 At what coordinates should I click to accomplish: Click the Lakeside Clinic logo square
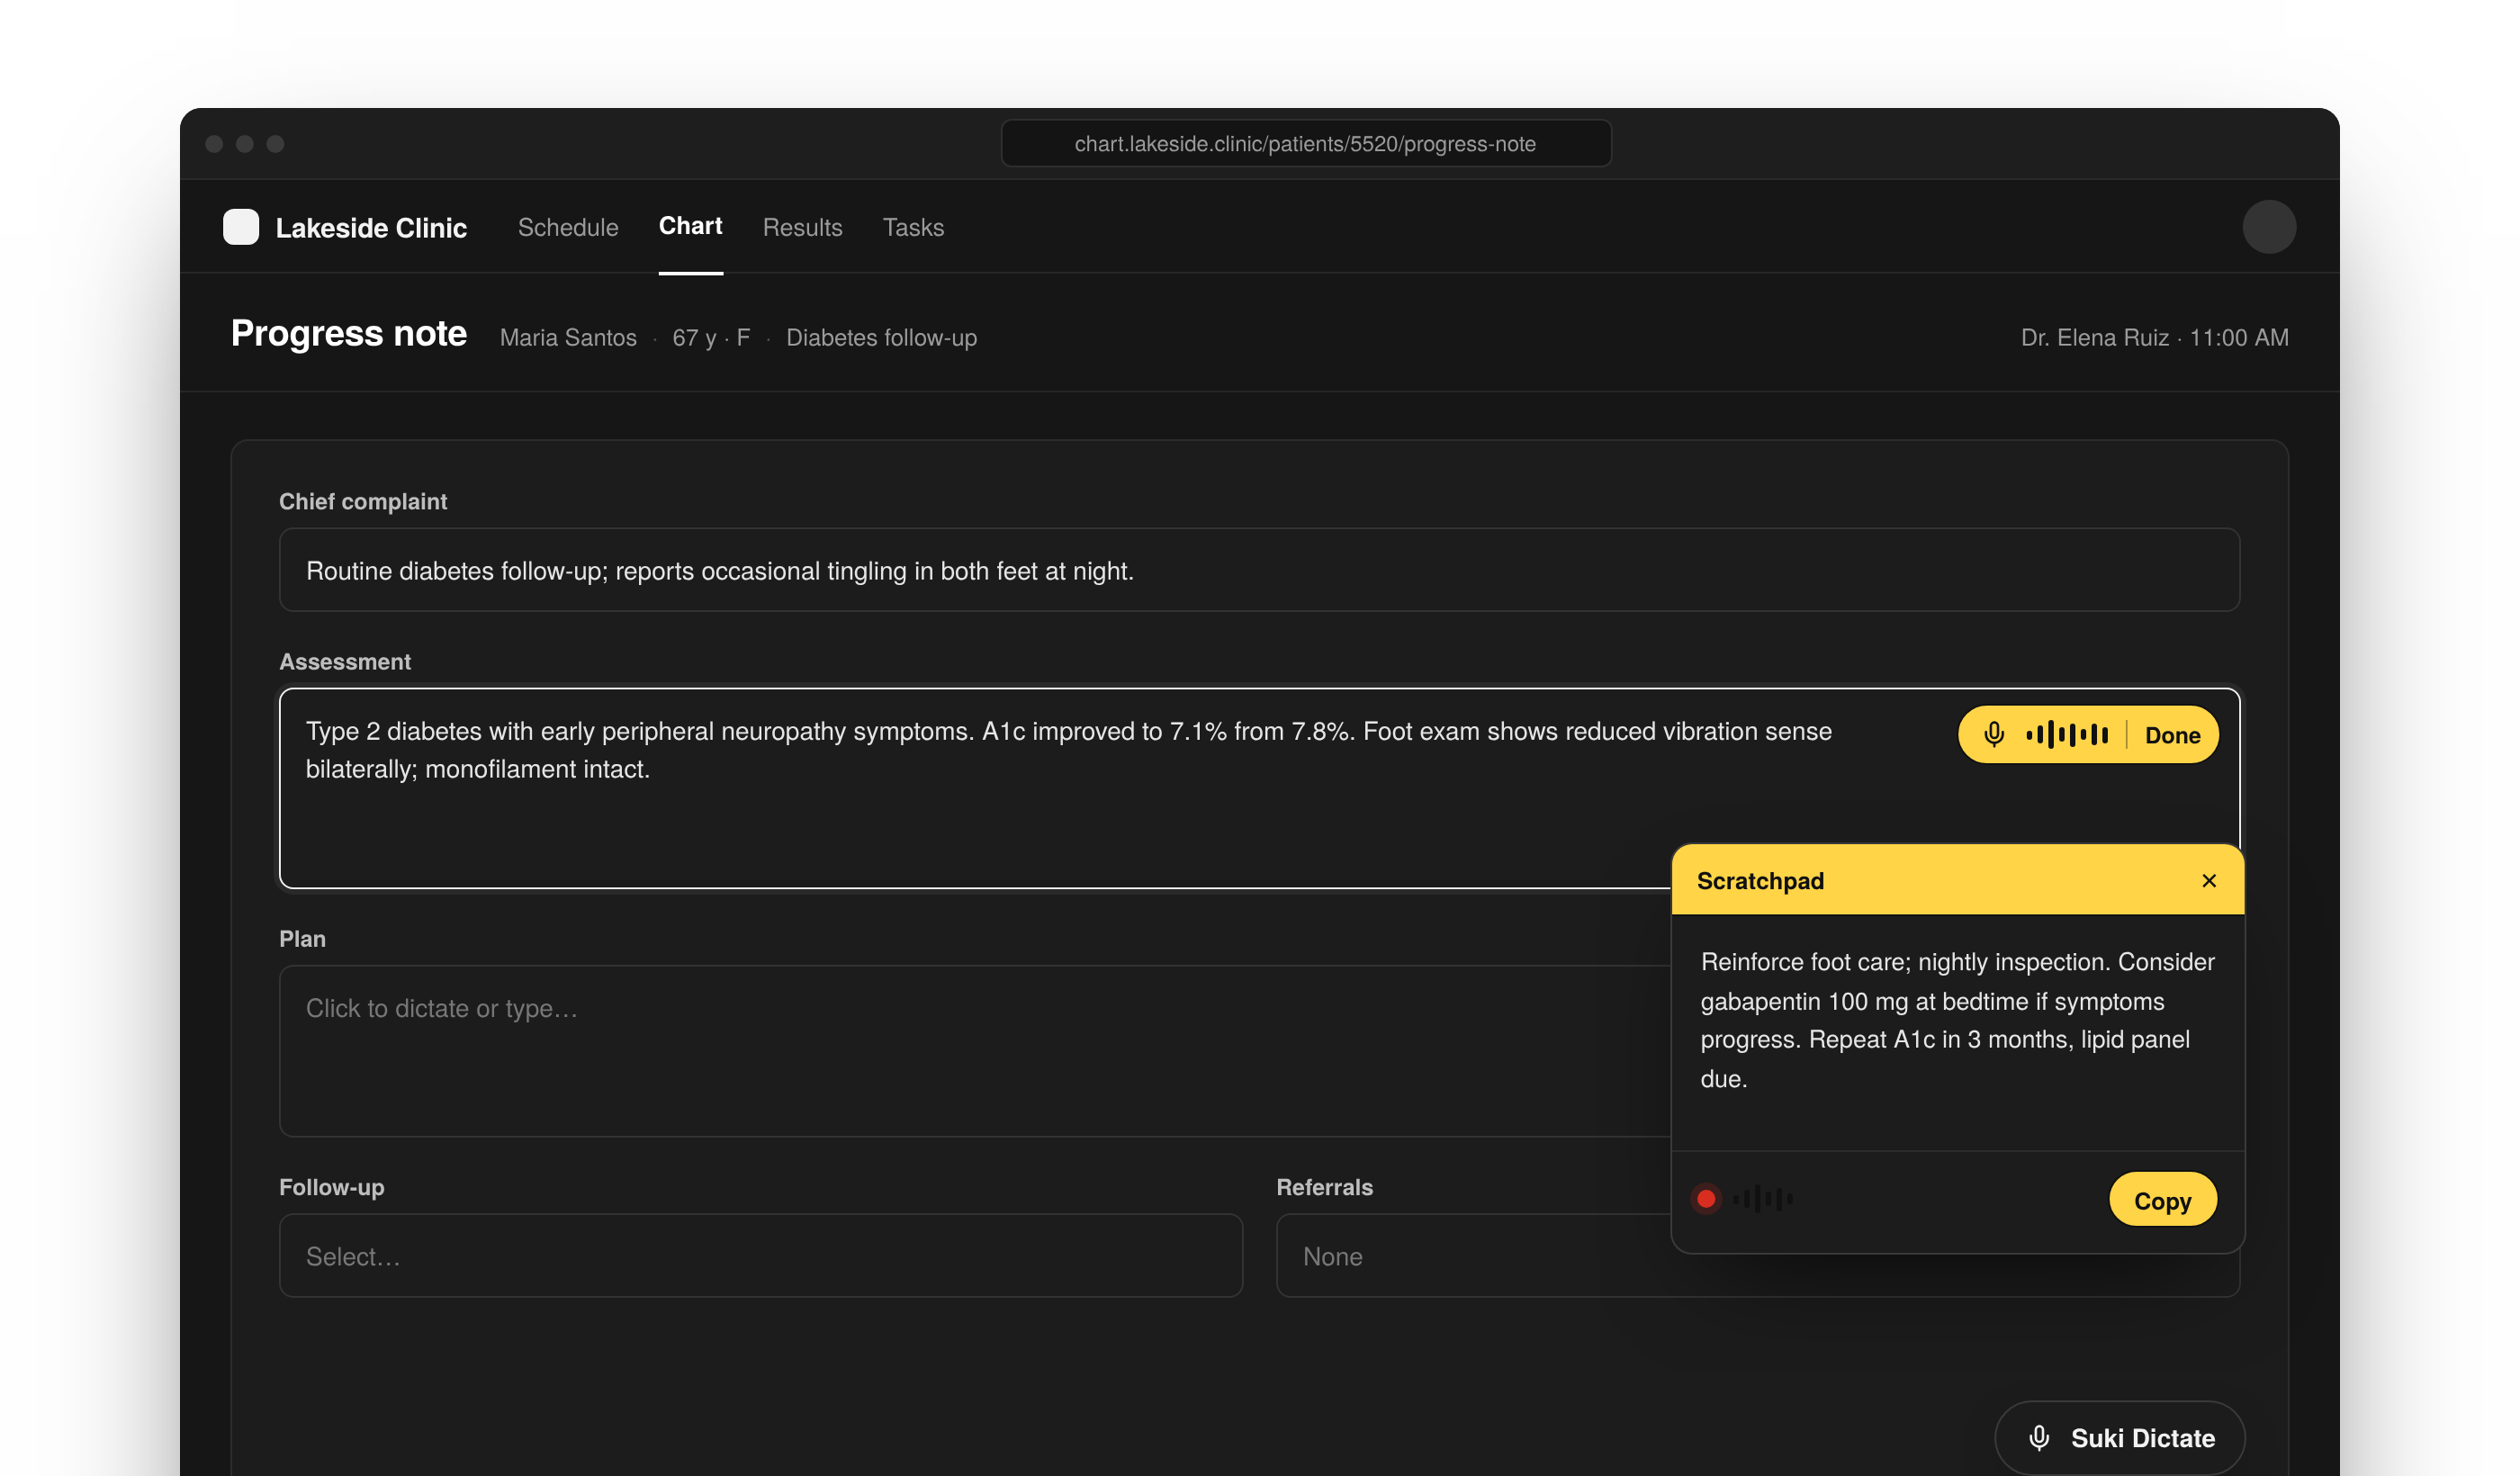241,227
